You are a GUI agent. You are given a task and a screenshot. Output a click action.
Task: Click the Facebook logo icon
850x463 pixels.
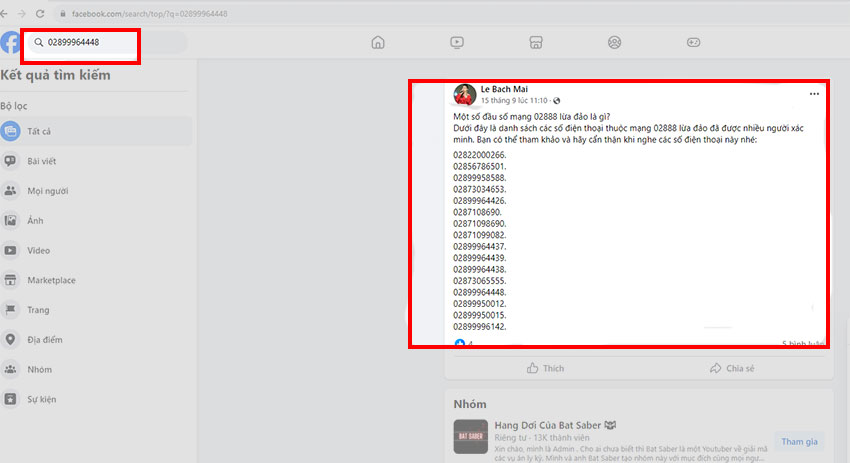coord(10,42)
